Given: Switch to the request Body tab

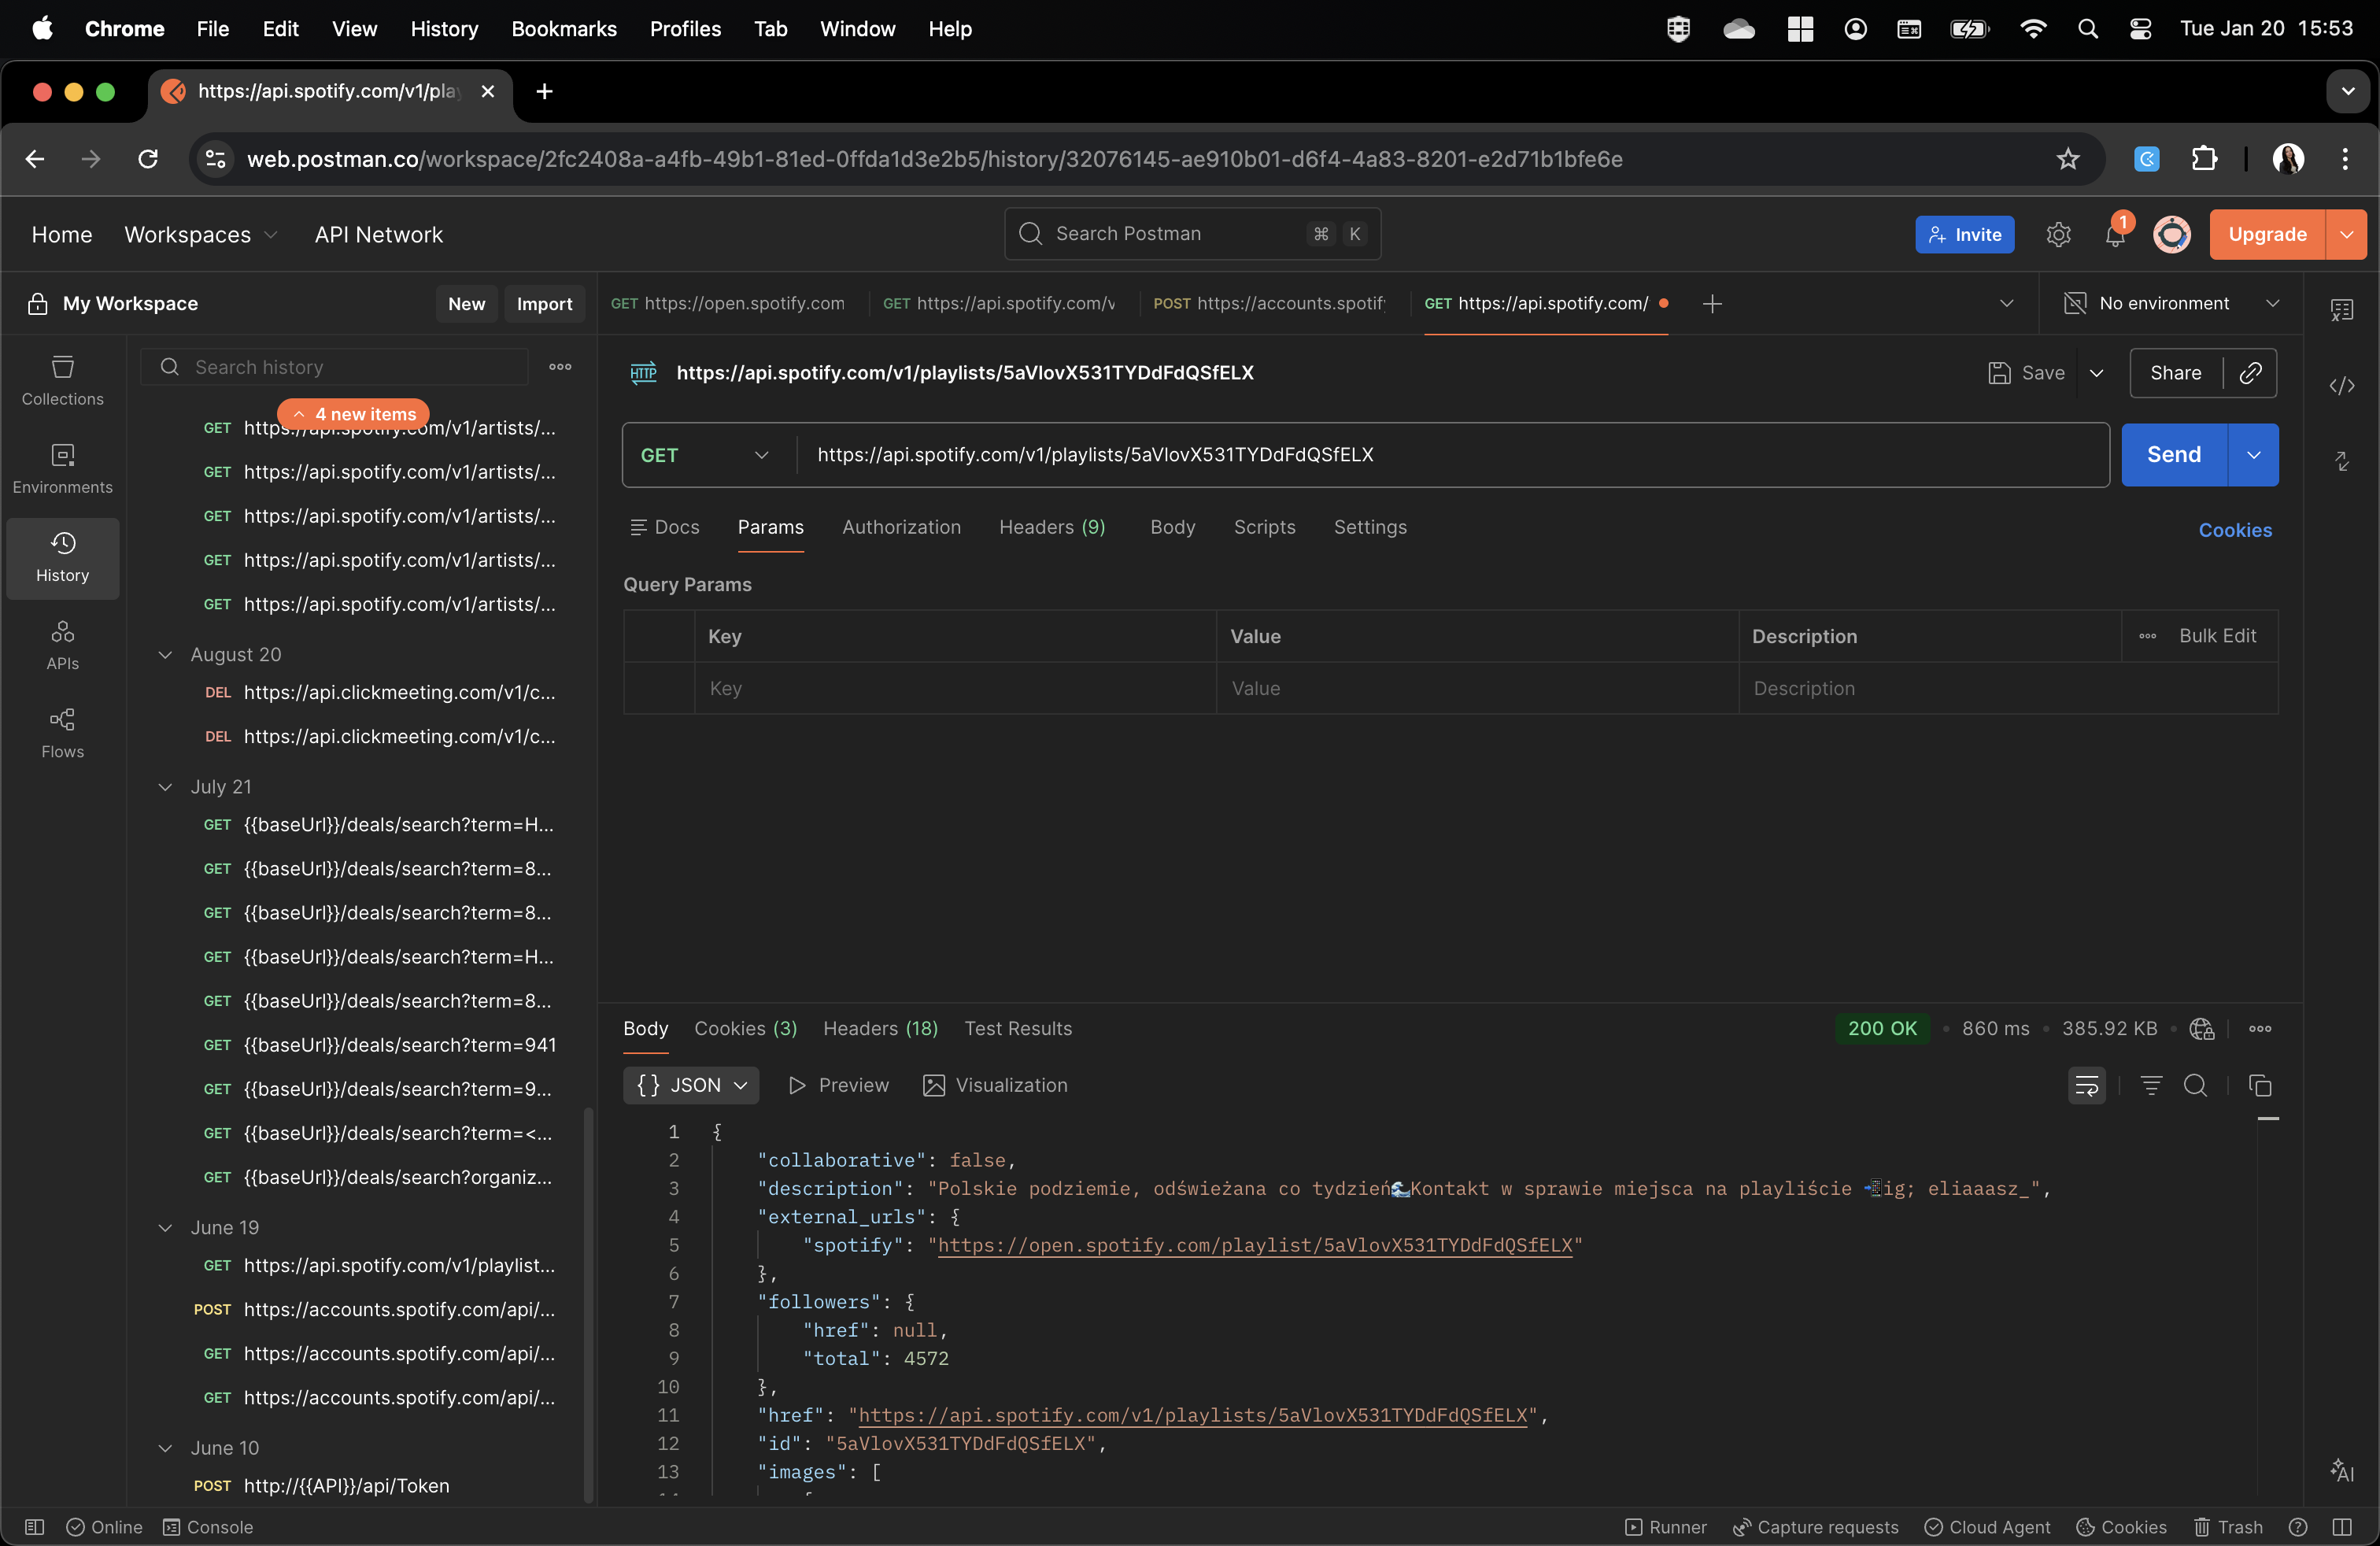Looking at the screenshot, I should coord(1172,527).
